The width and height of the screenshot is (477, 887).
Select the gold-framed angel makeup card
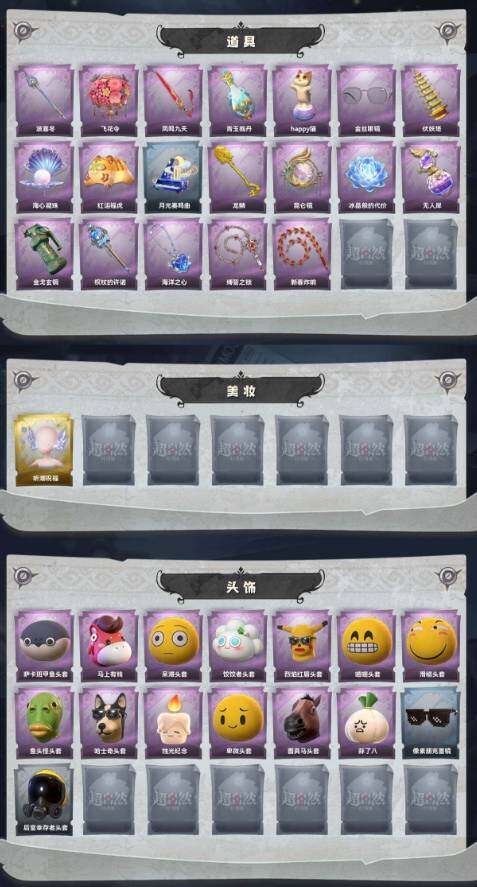click(x=44, y=450)
